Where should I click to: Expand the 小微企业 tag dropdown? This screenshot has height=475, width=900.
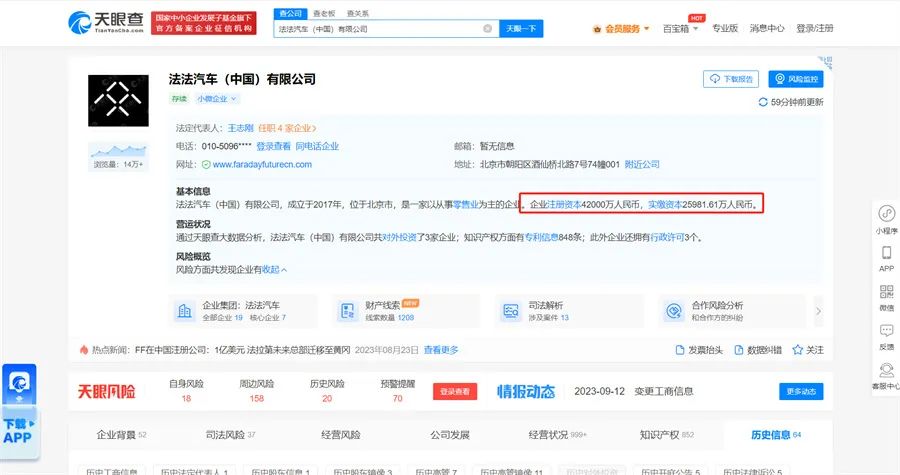click(x=218, y=99)
